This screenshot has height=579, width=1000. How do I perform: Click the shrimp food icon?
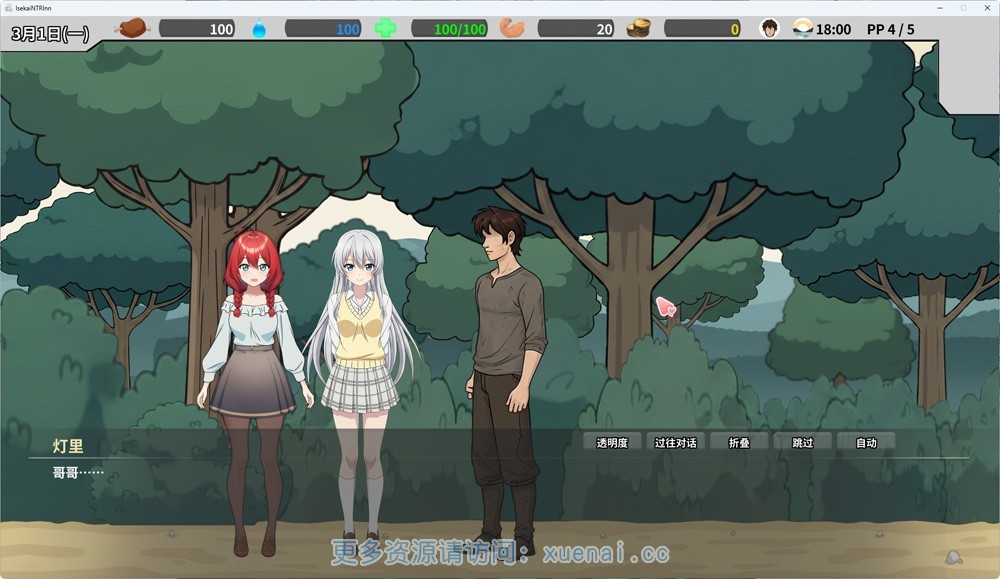[511, 29]
